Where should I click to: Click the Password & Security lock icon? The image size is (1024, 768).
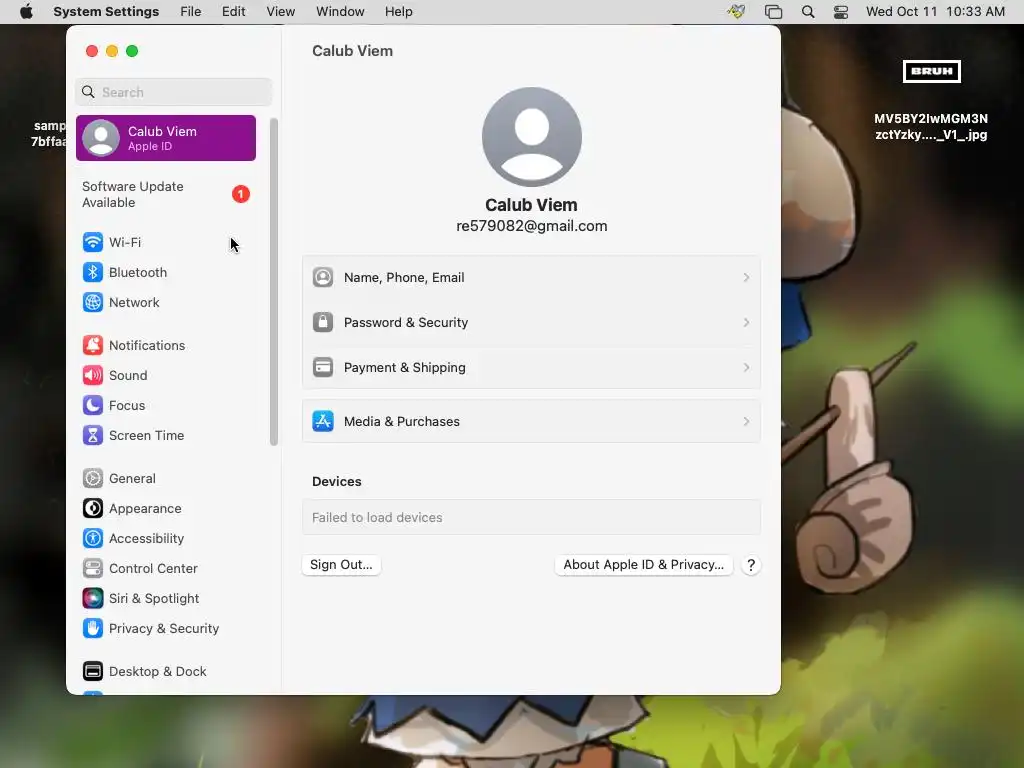point(323,323)
